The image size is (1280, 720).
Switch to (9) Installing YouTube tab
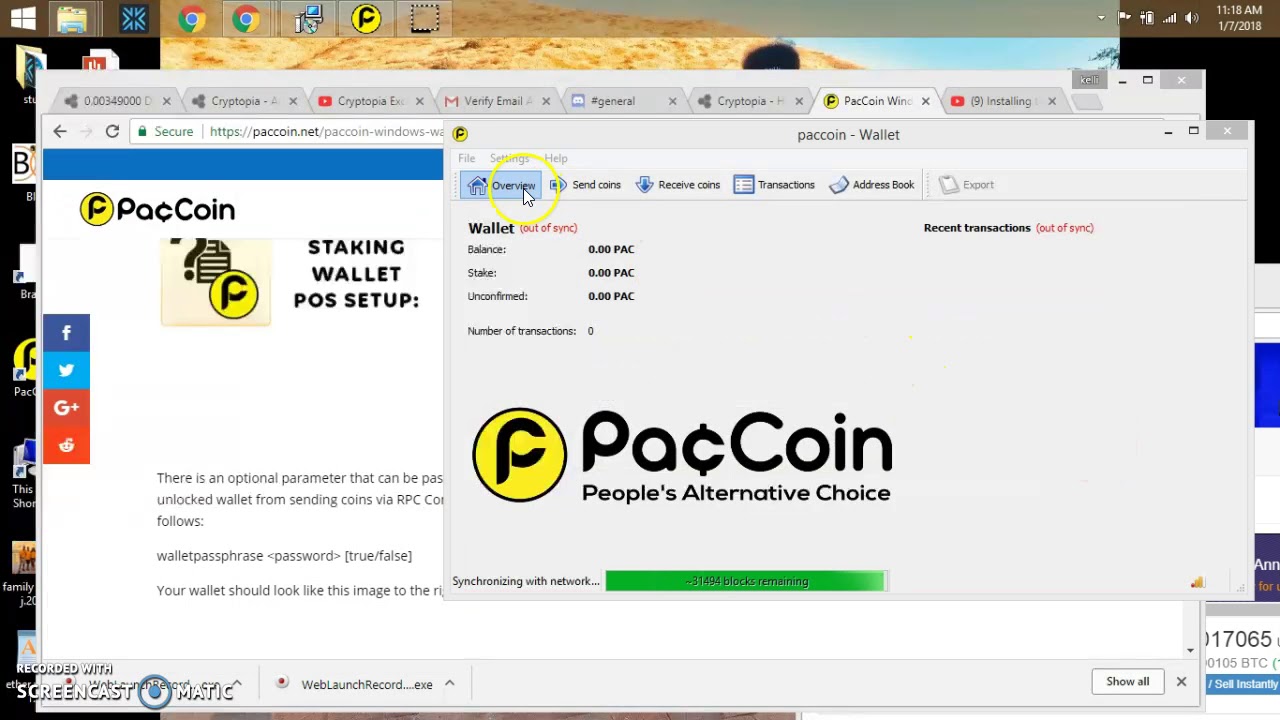point(1003,101)
